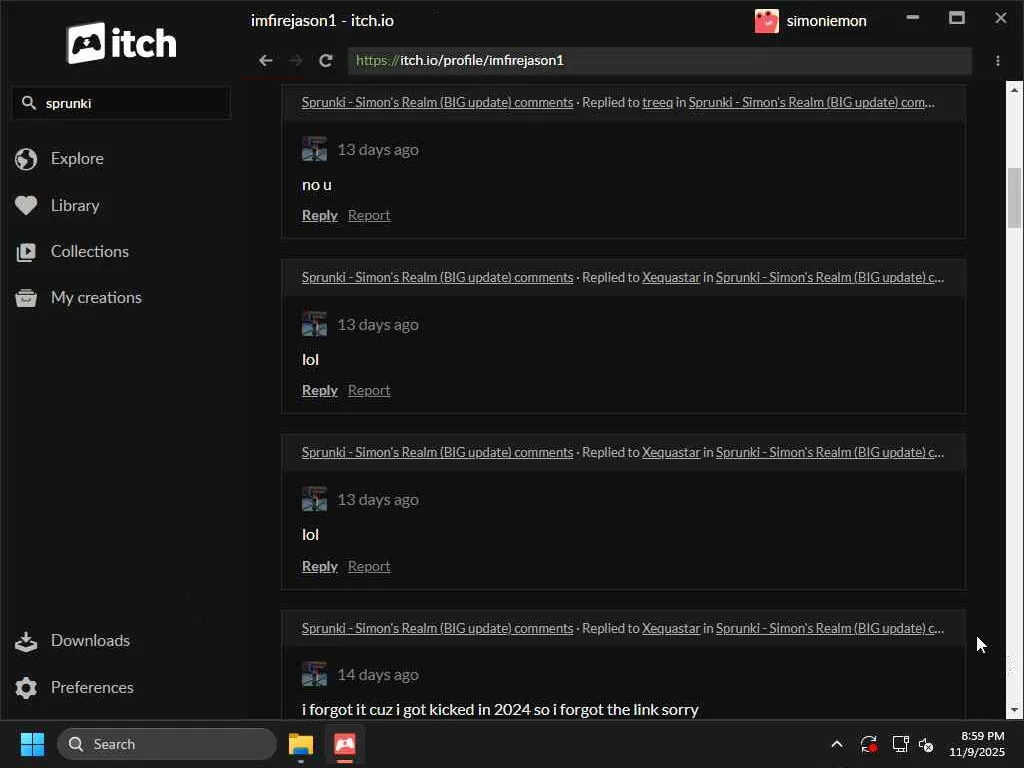Open the treeg user link
Image resolution: width=1024 pixels, height=768 pixels.
pos(657,103)
